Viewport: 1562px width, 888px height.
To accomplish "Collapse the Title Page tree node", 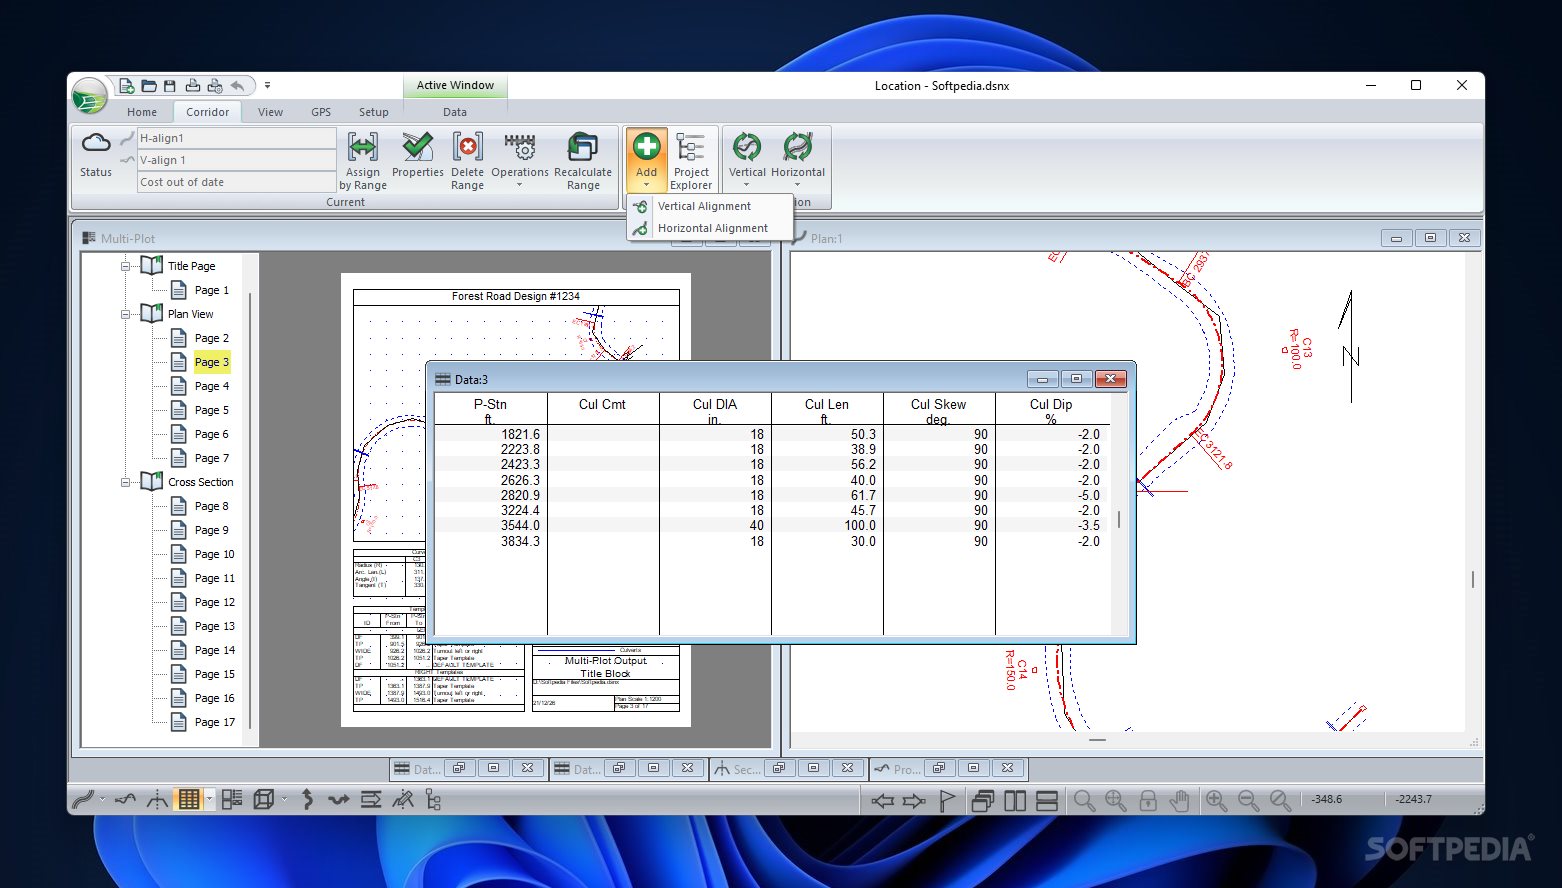I will [126, 266].
